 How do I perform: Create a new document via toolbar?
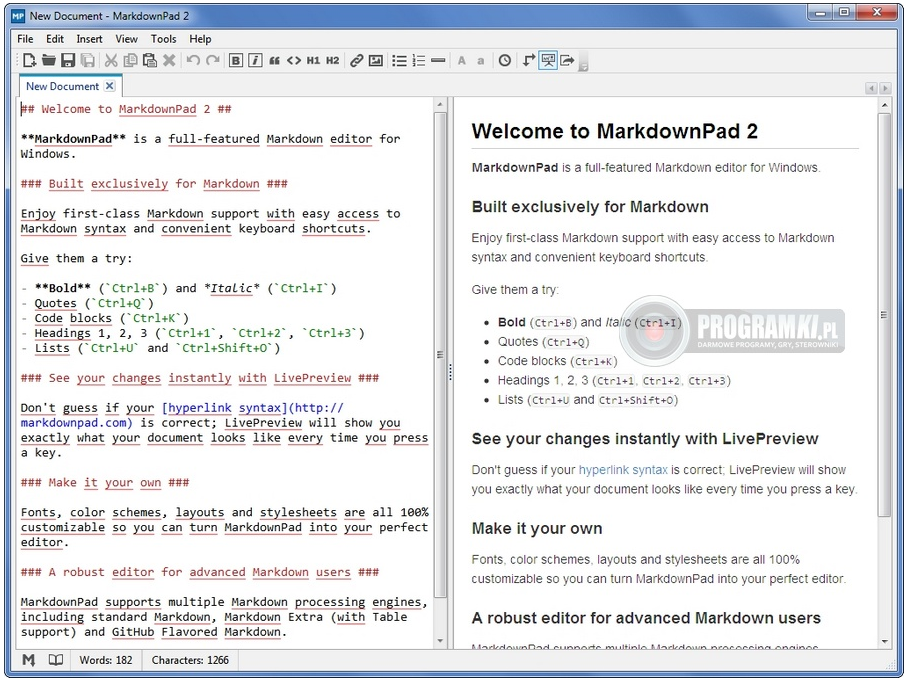29,60
